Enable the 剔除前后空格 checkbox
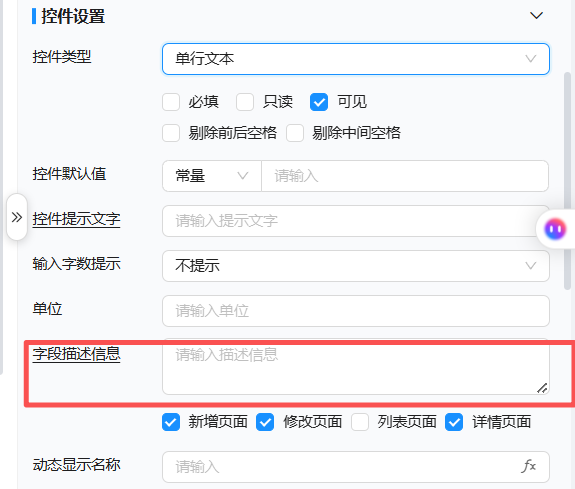The height and width of the screenshot is (489, 575). click(x=171, y=133)
